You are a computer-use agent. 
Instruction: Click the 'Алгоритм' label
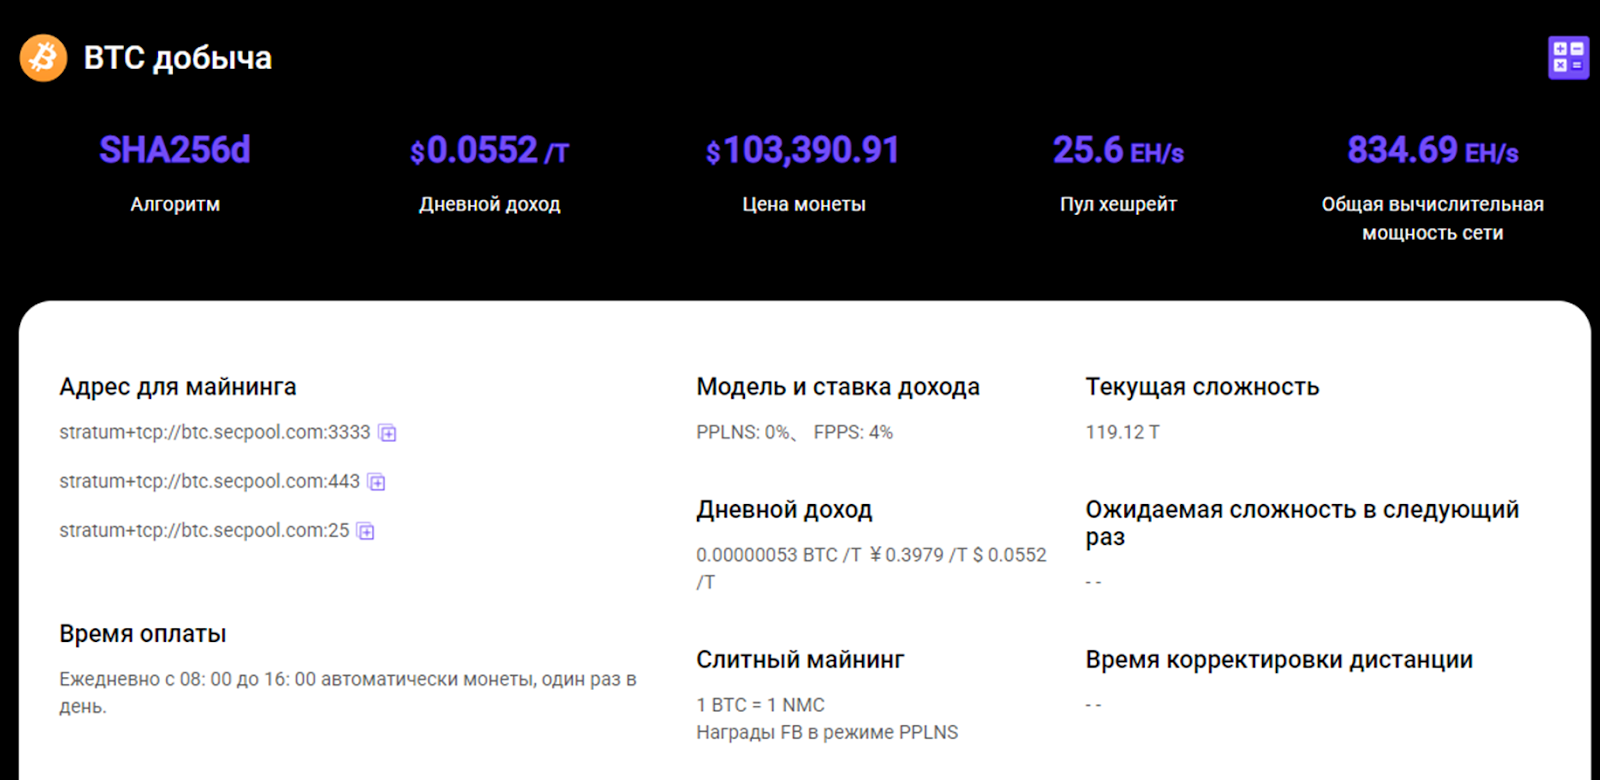coord(175,204)
